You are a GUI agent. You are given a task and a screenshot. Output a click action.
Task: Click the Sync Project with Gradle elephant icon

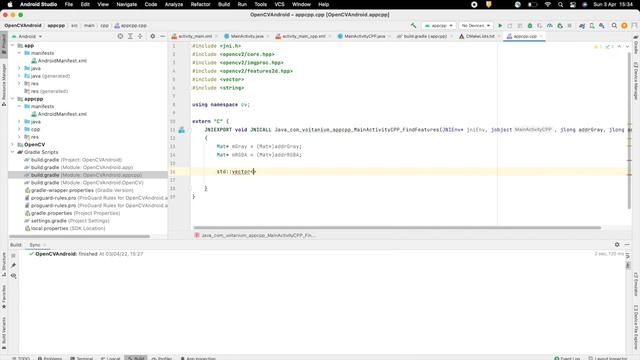click(582, 25)
